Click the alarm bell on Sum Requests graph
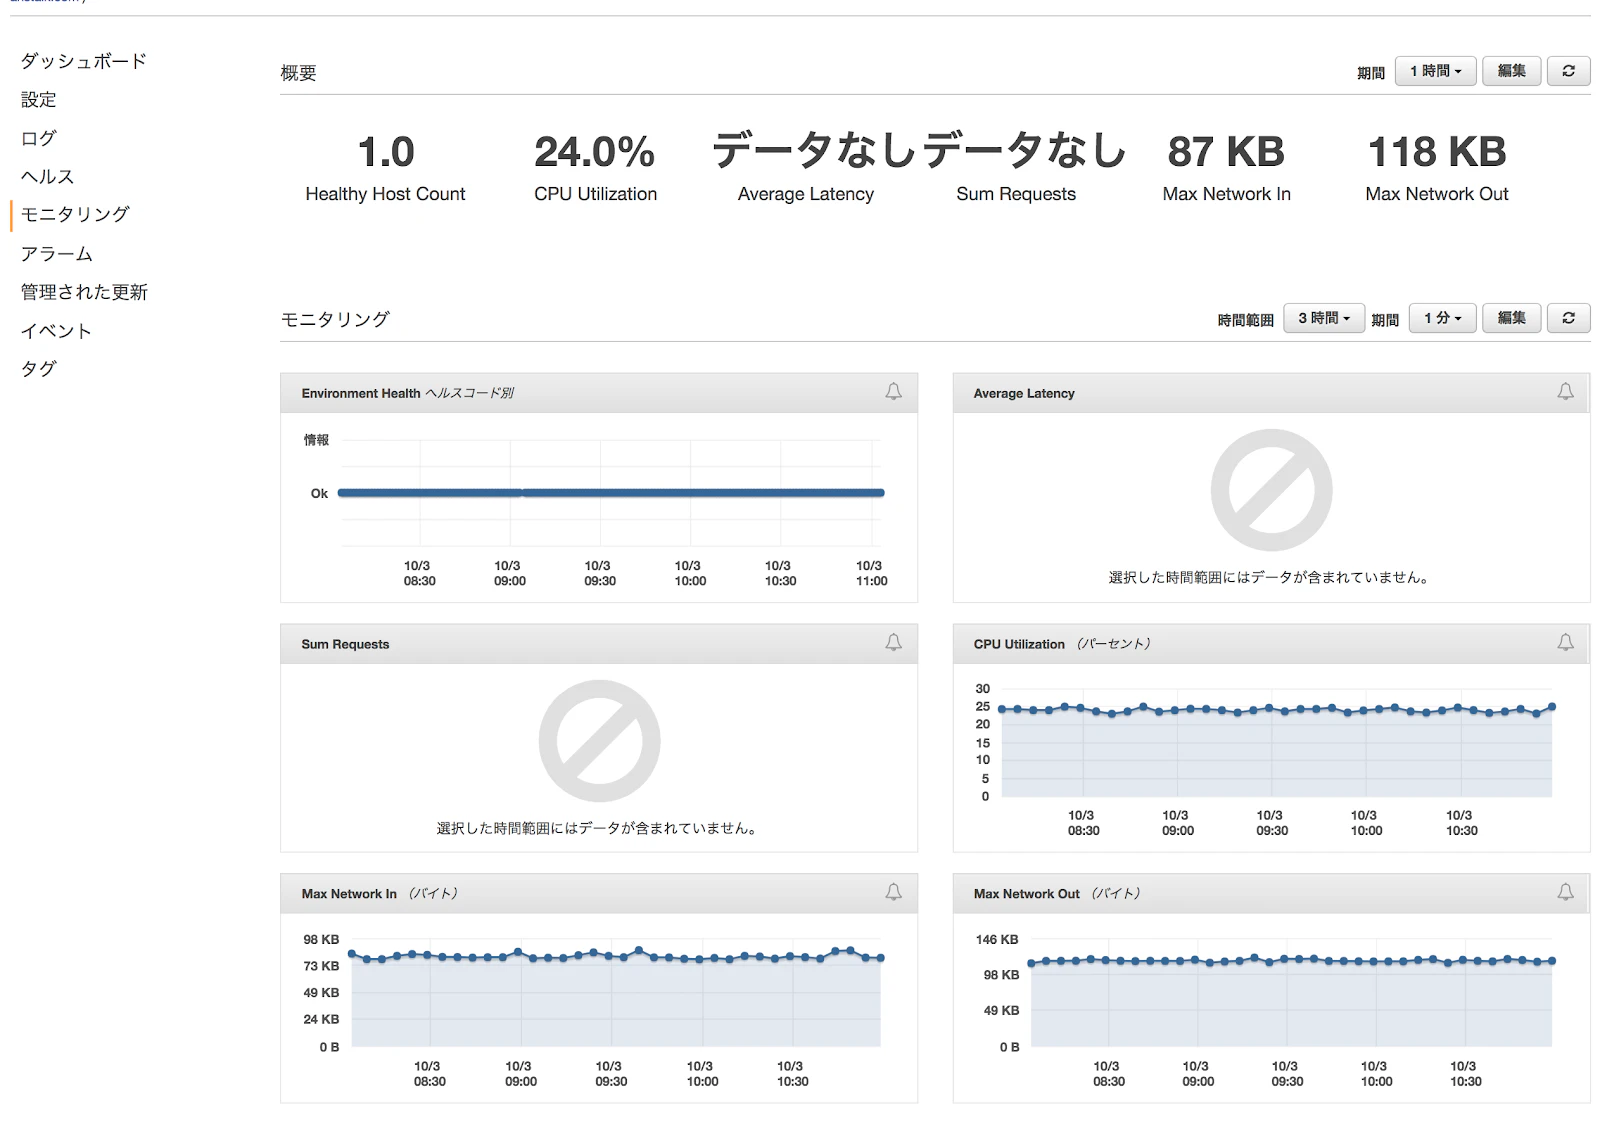1600x1129 pixels. (893, 643)
